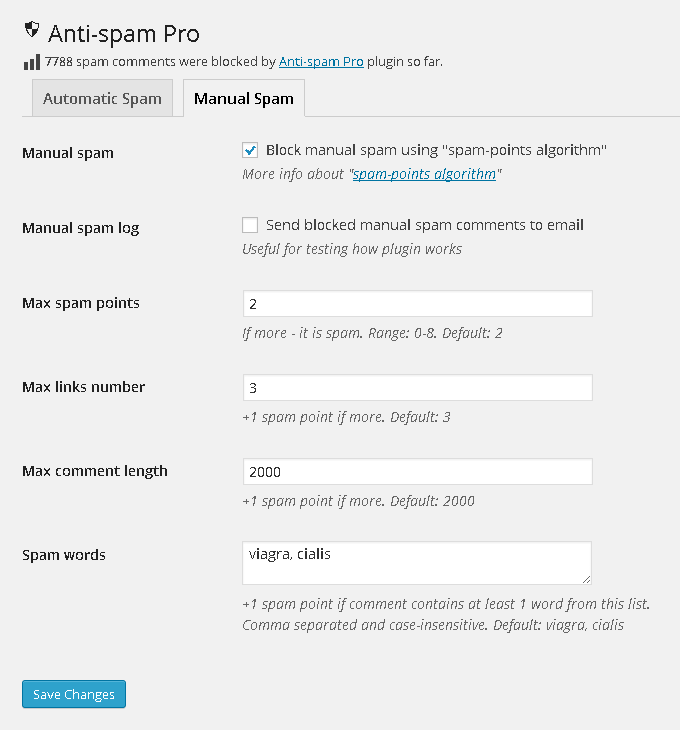Switch to the Automatic Spam tab
Image resolution: width=680 pixels, height=730 pixels.
(102, 99)
